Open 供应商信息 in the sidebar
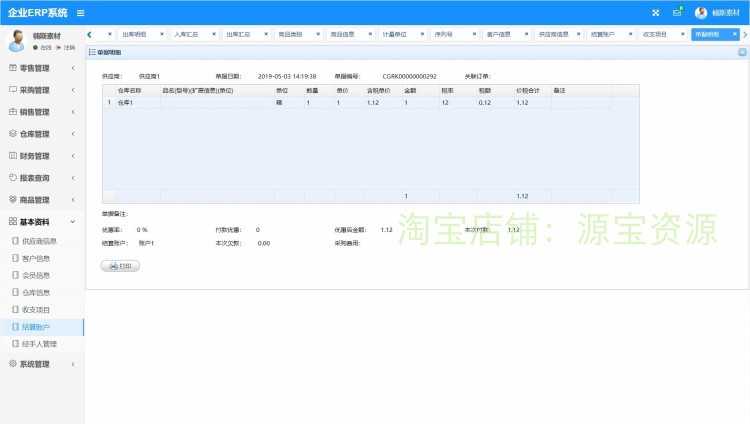Image resolution: width=750 pixels, height=424 pixels. tap(39, 241)
